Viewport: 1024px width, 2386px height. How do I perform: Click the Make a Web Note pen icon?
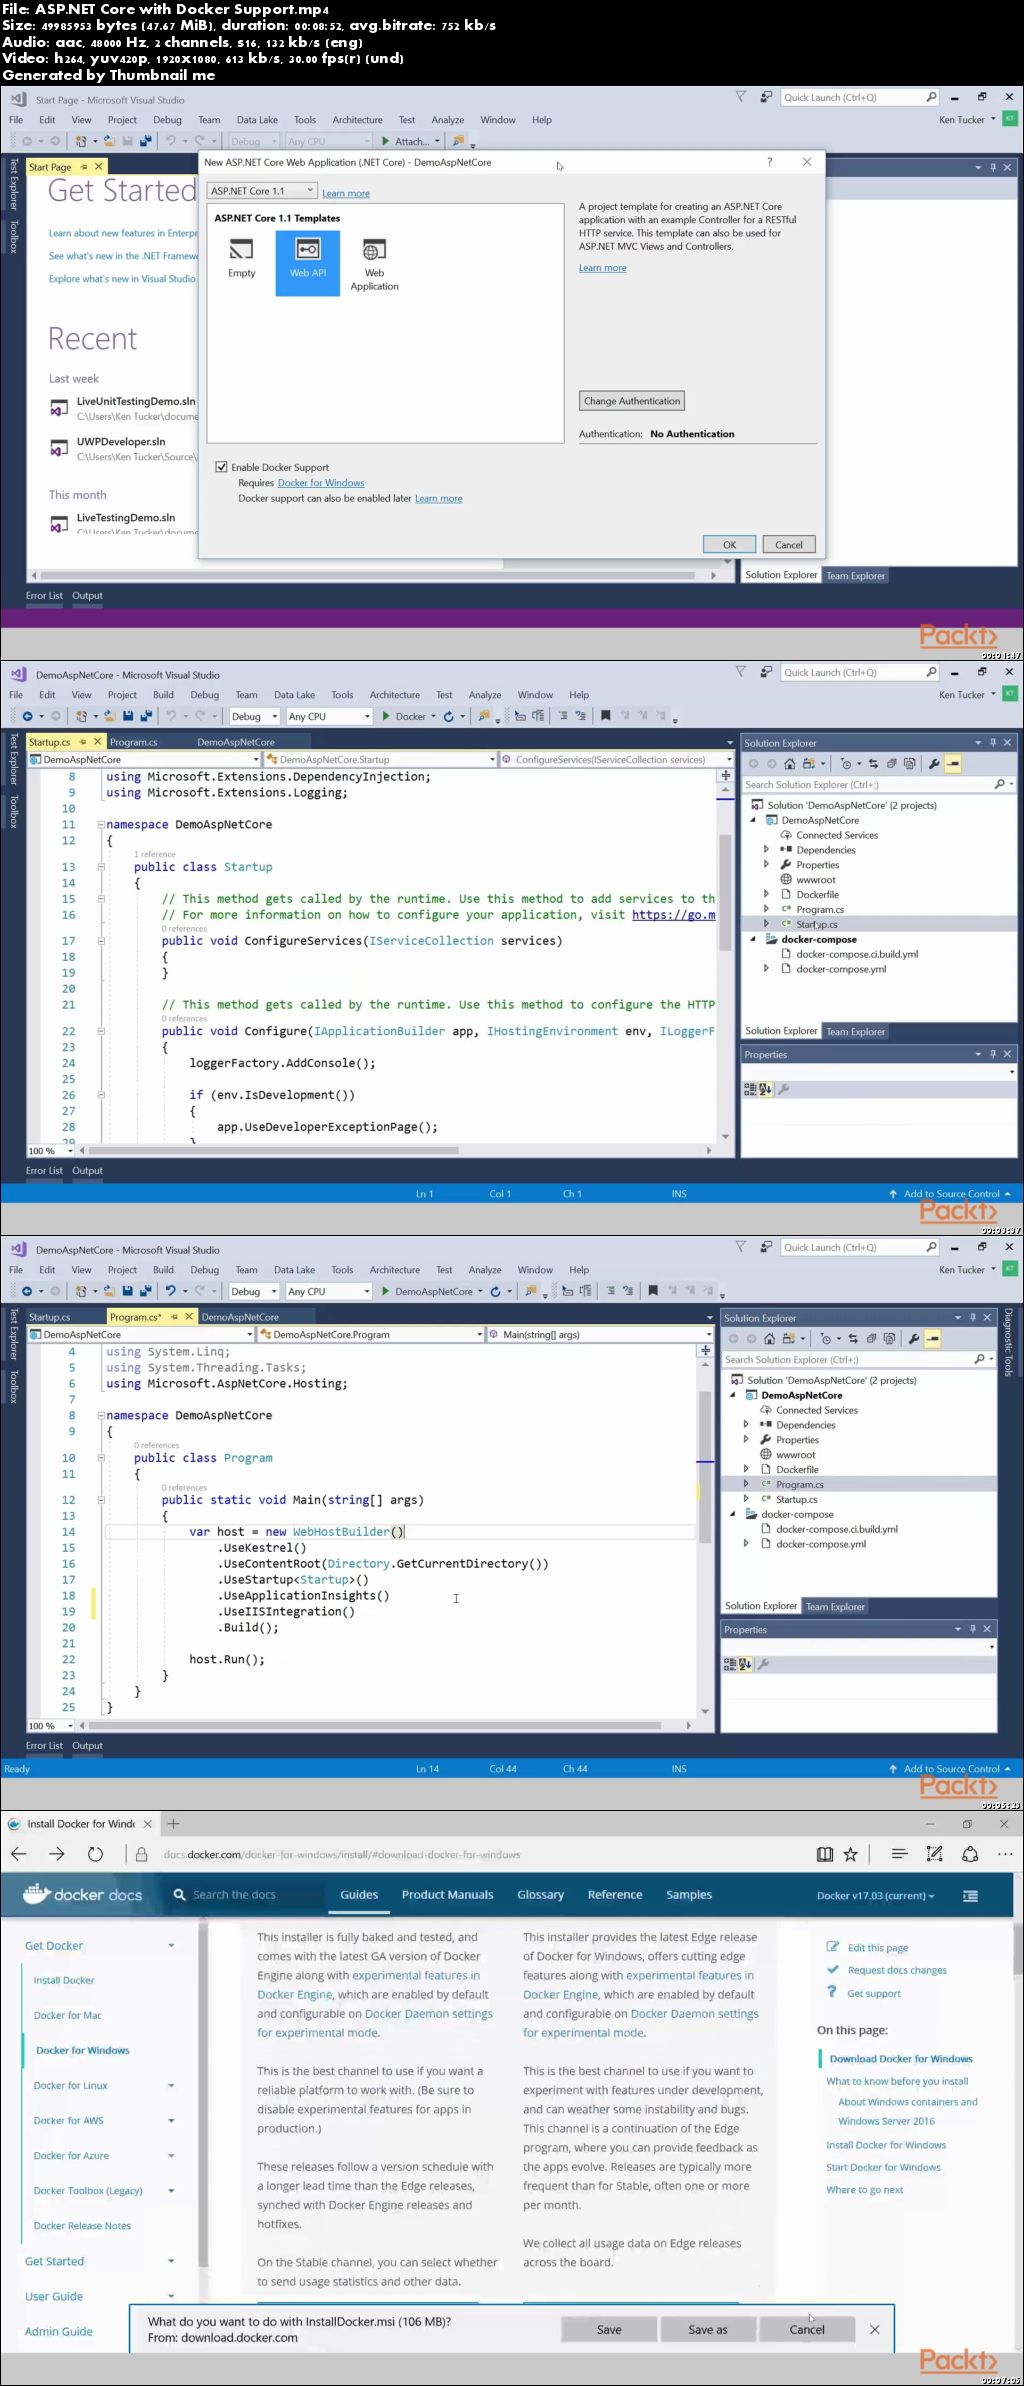(935, 1854)
